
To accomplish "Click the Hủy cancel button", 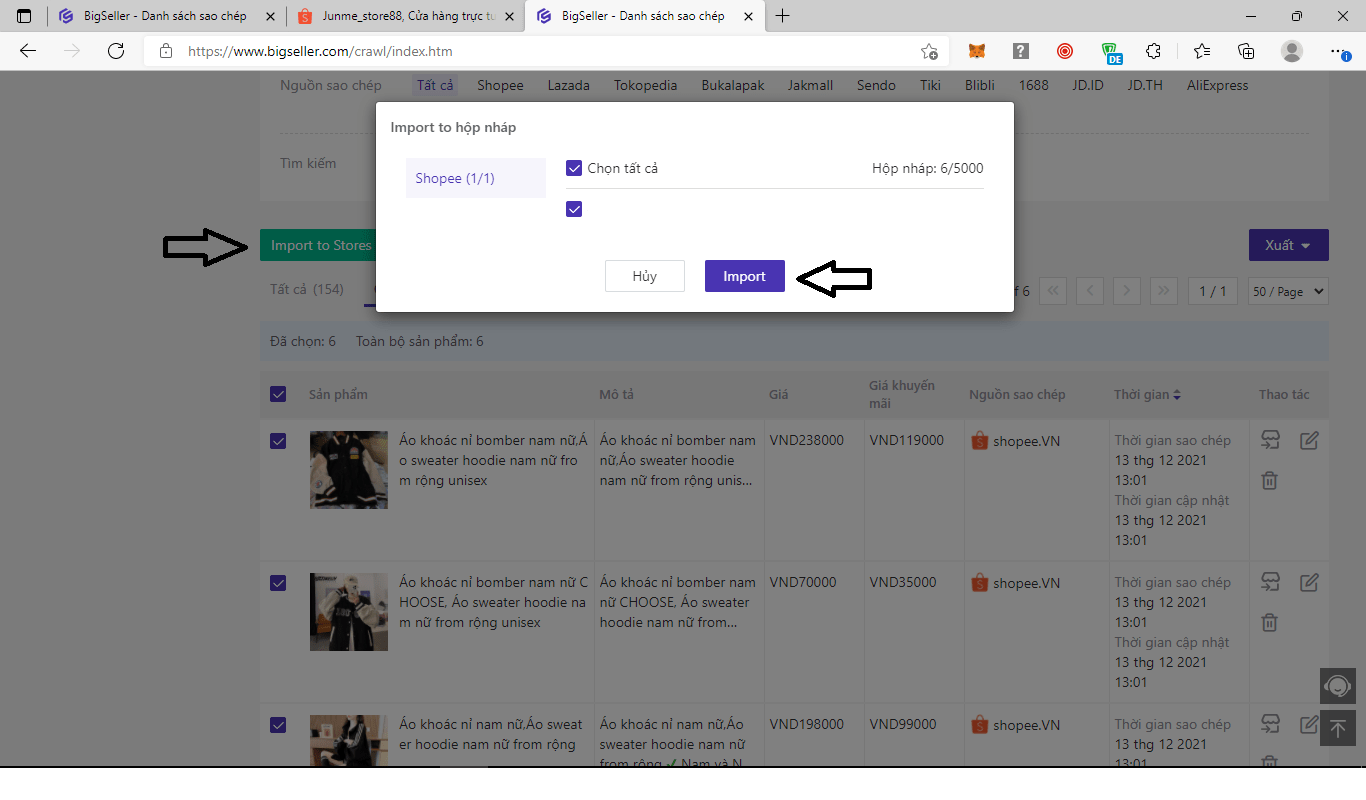I will [x=644, y=276].
